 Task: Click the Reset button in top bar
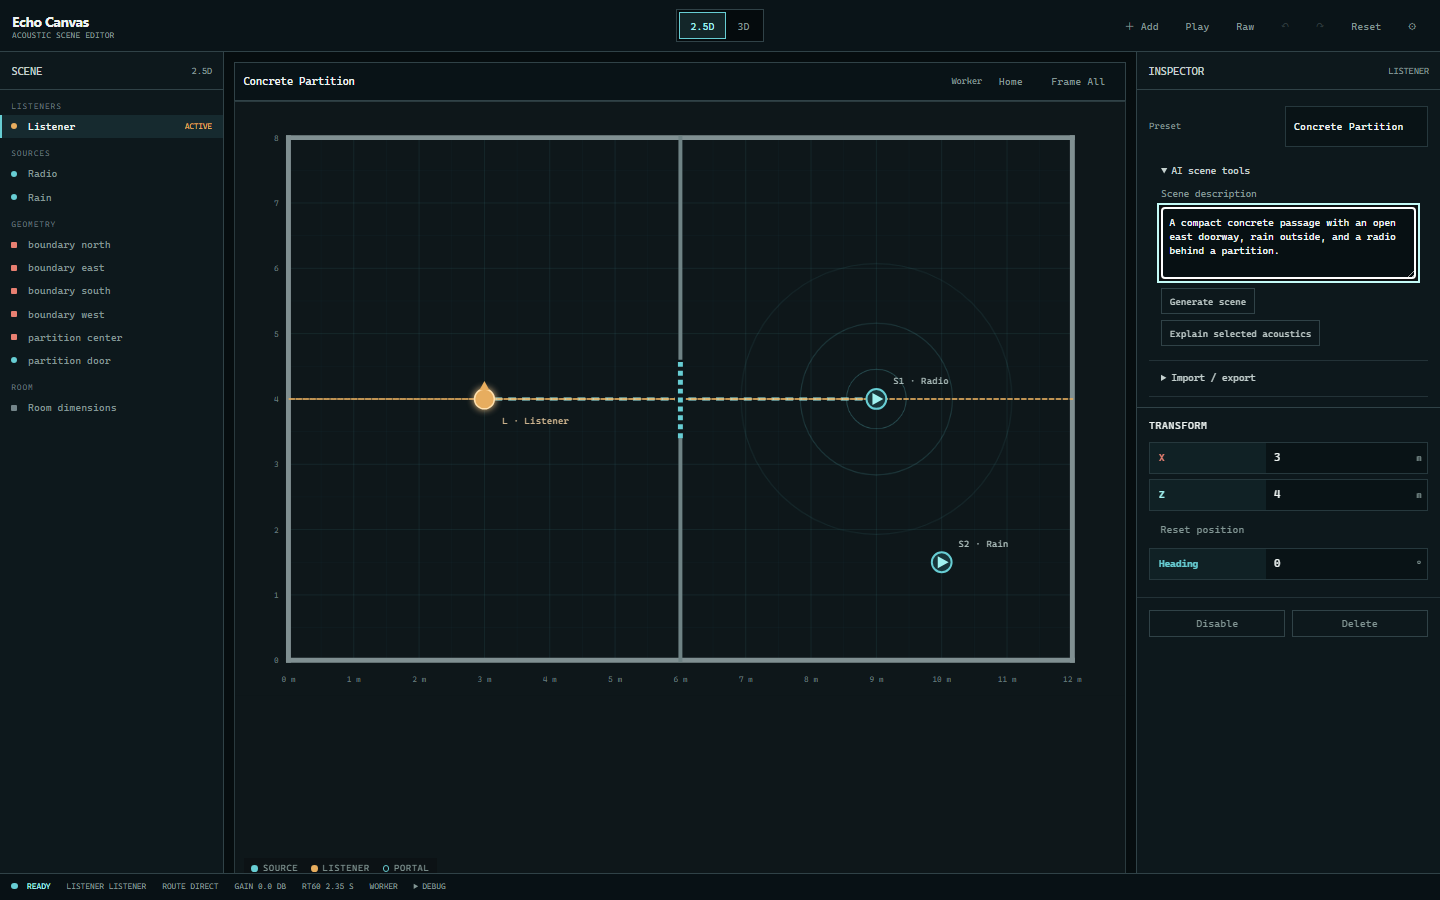[x=1366, y=27]
